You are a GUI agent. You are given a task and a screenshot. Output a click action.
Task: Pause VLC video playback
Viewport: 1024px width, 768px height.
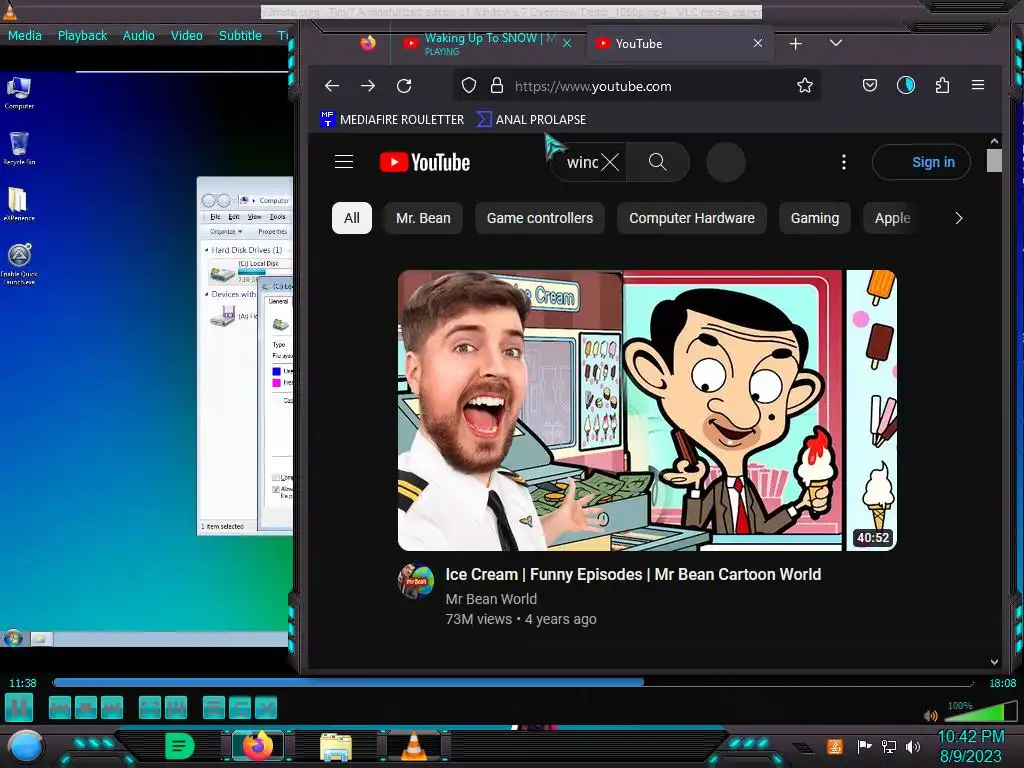pos(19,707)
